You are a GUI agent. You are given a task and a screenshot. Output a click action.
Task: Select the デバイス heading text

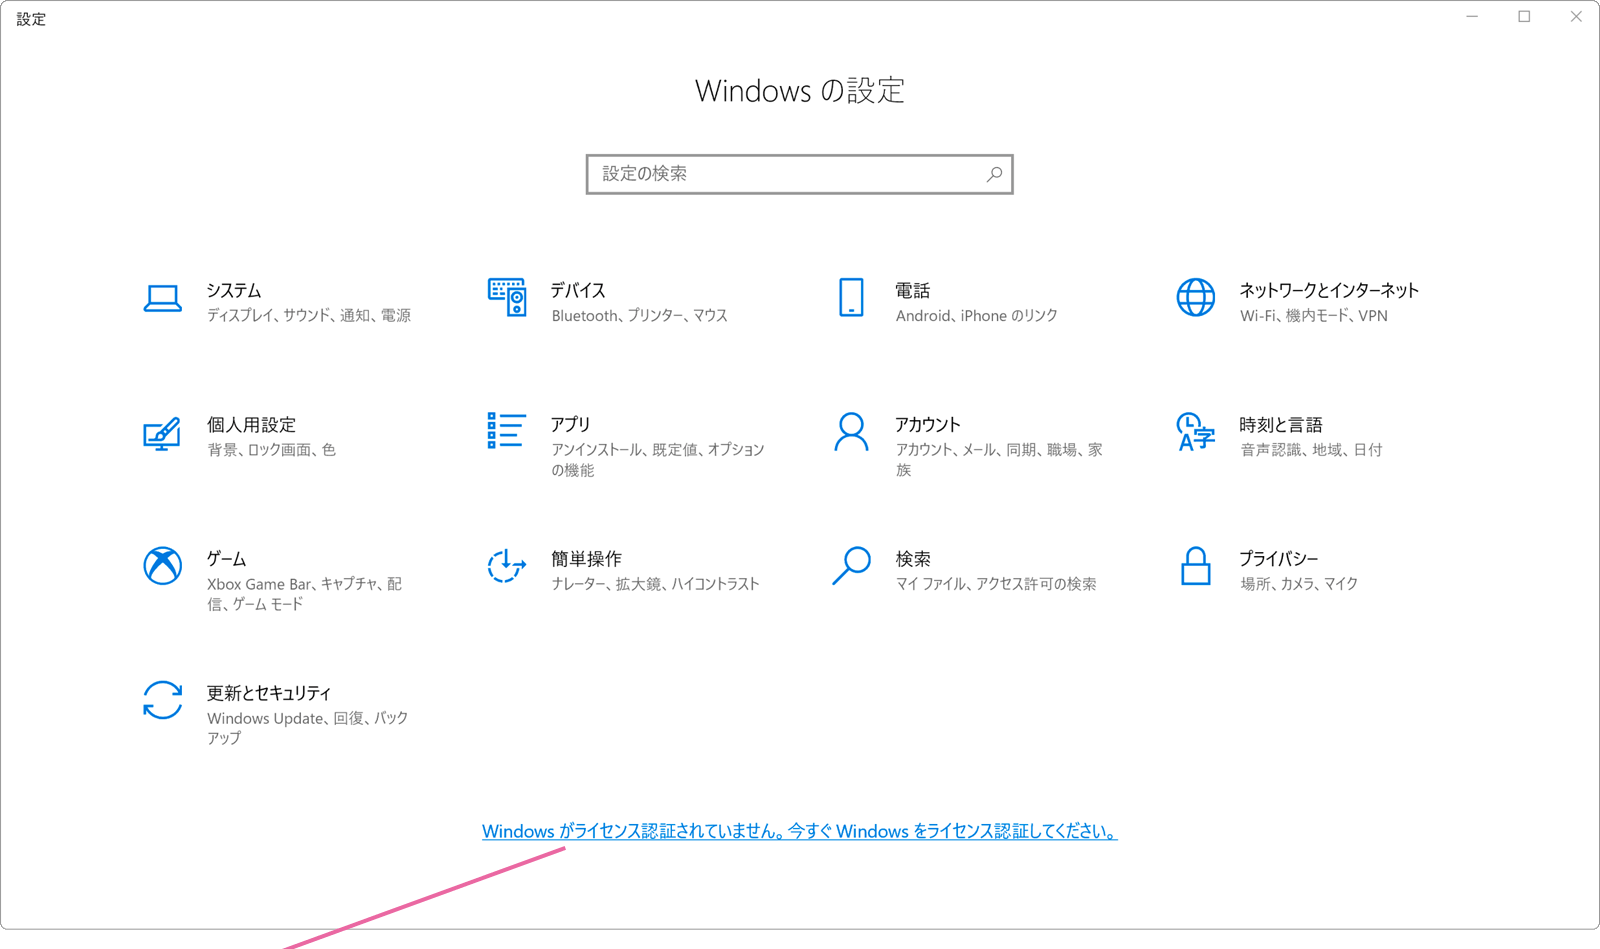[578, 291]
